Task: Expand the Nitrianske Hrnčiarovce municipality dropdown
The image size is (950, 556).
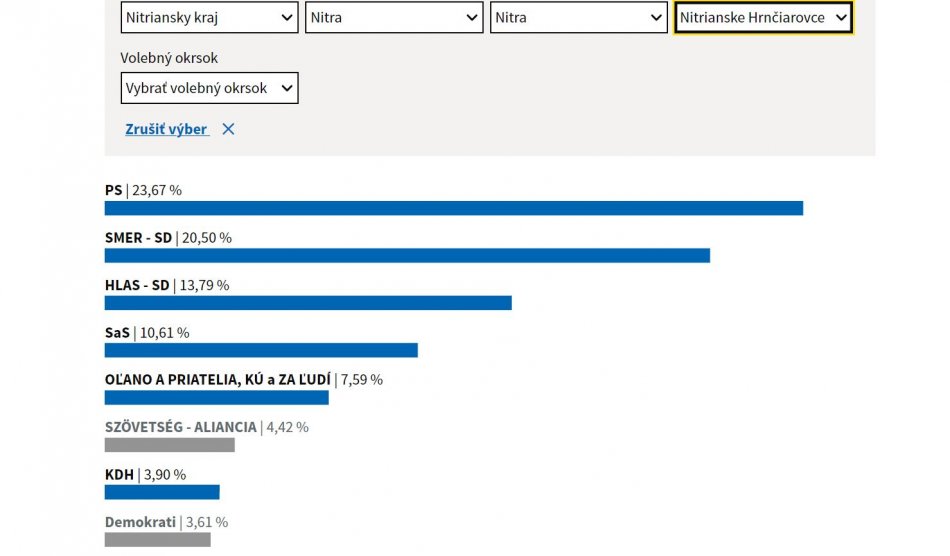Action: pyautogui.click(x=763, y=18)
